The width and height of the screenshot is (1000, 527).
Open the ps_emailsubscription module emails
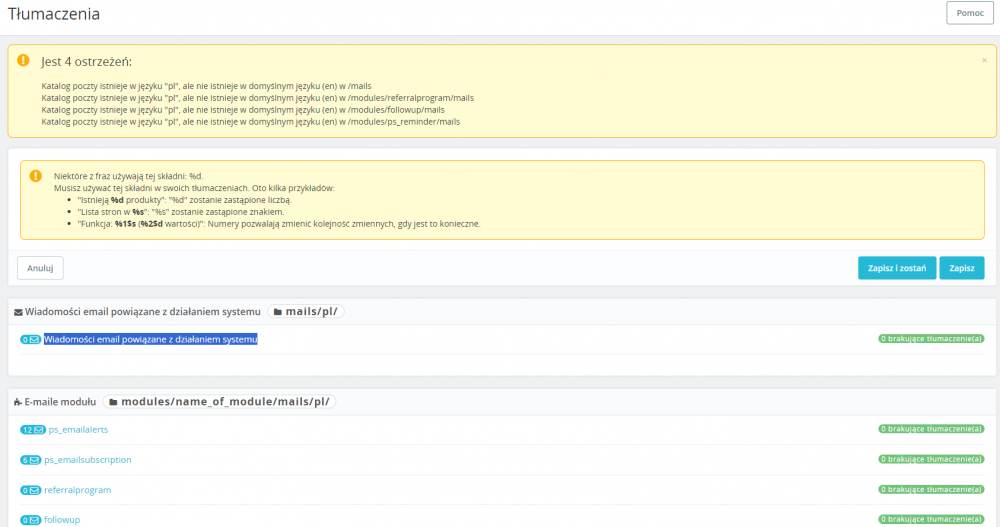[87, 459]
